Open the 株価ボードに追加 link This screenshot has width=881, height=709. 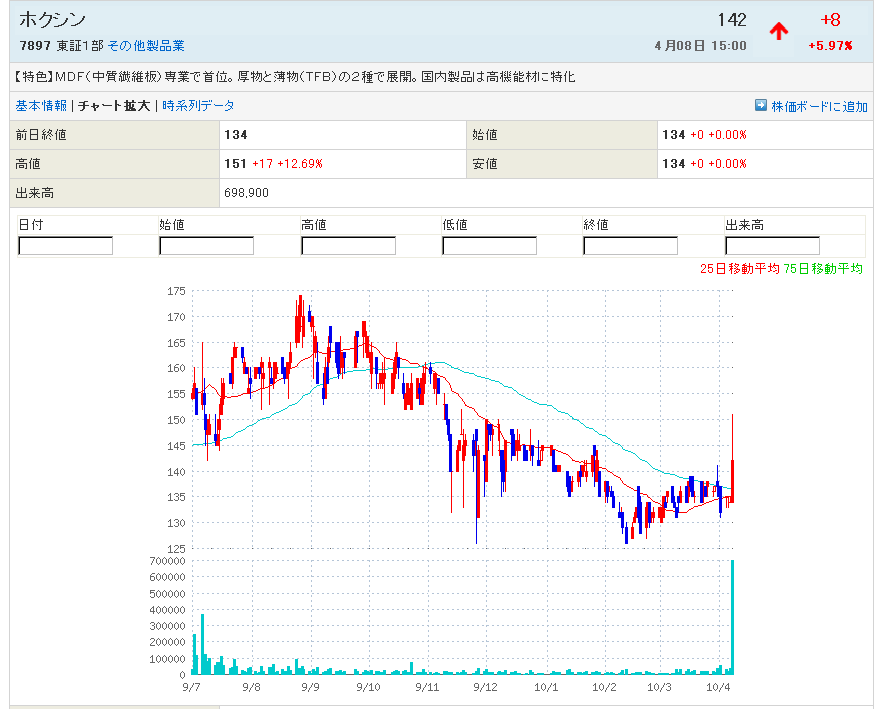pos(819,106)
